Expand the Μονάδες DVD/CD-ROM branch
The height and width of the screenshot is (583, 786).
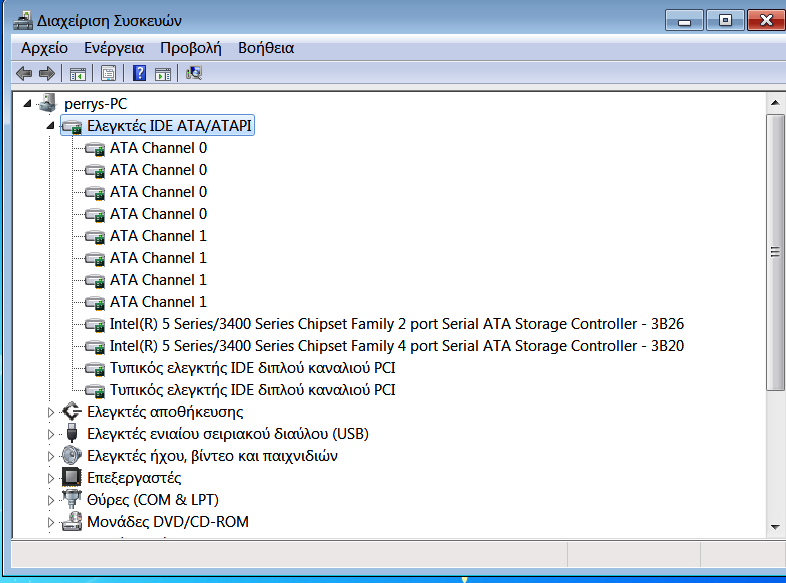click(x=50, y=522)
